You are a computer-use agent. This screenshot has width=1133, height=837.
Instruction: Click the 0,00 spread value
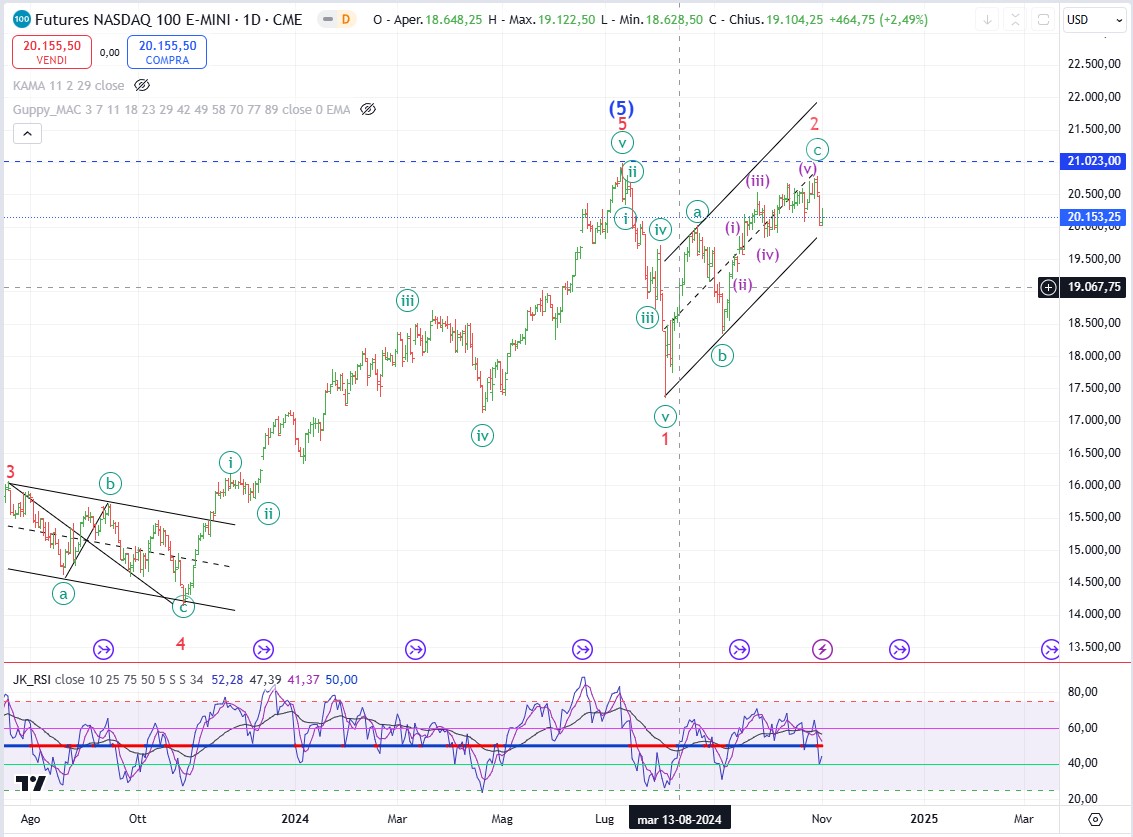tap(110, 52)
